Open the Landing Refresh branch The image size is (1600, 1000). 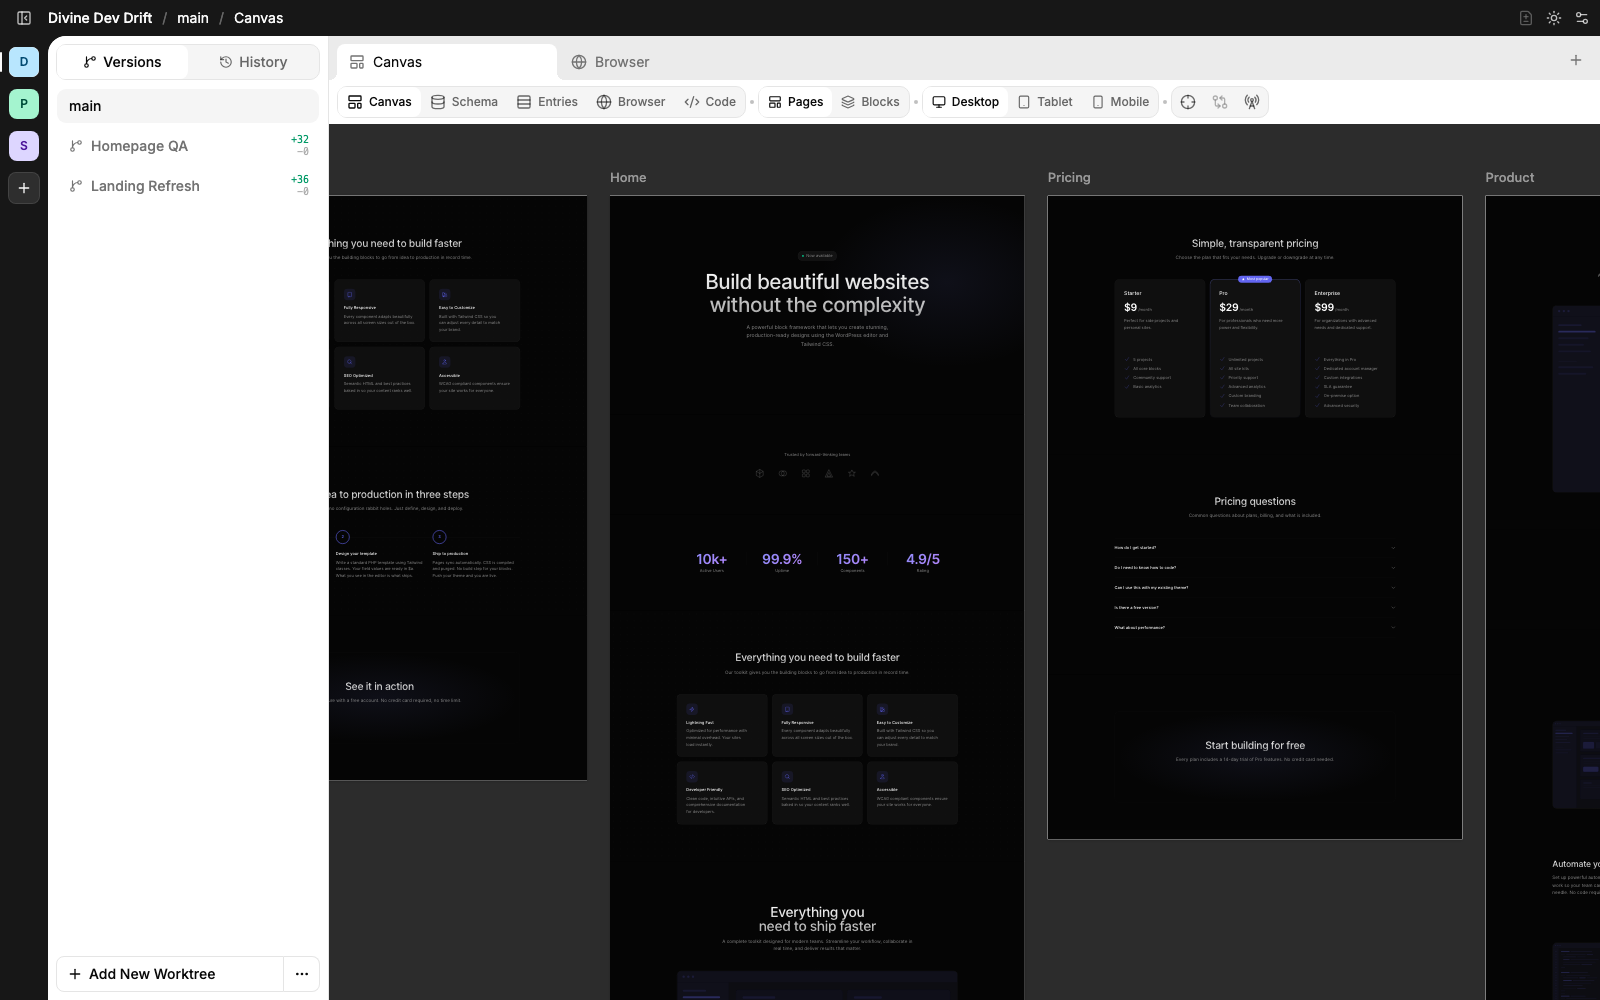pos(188,186)
